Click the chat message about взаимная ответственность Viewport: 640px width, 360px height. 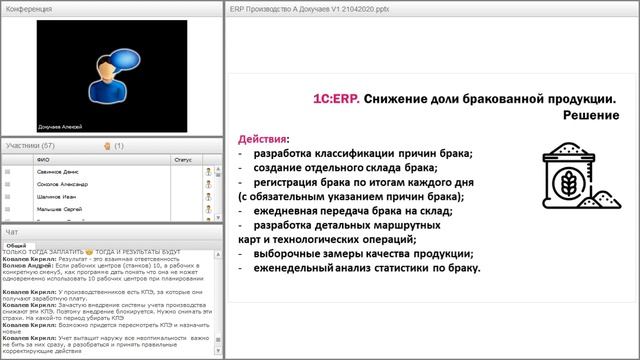(91, 259)
